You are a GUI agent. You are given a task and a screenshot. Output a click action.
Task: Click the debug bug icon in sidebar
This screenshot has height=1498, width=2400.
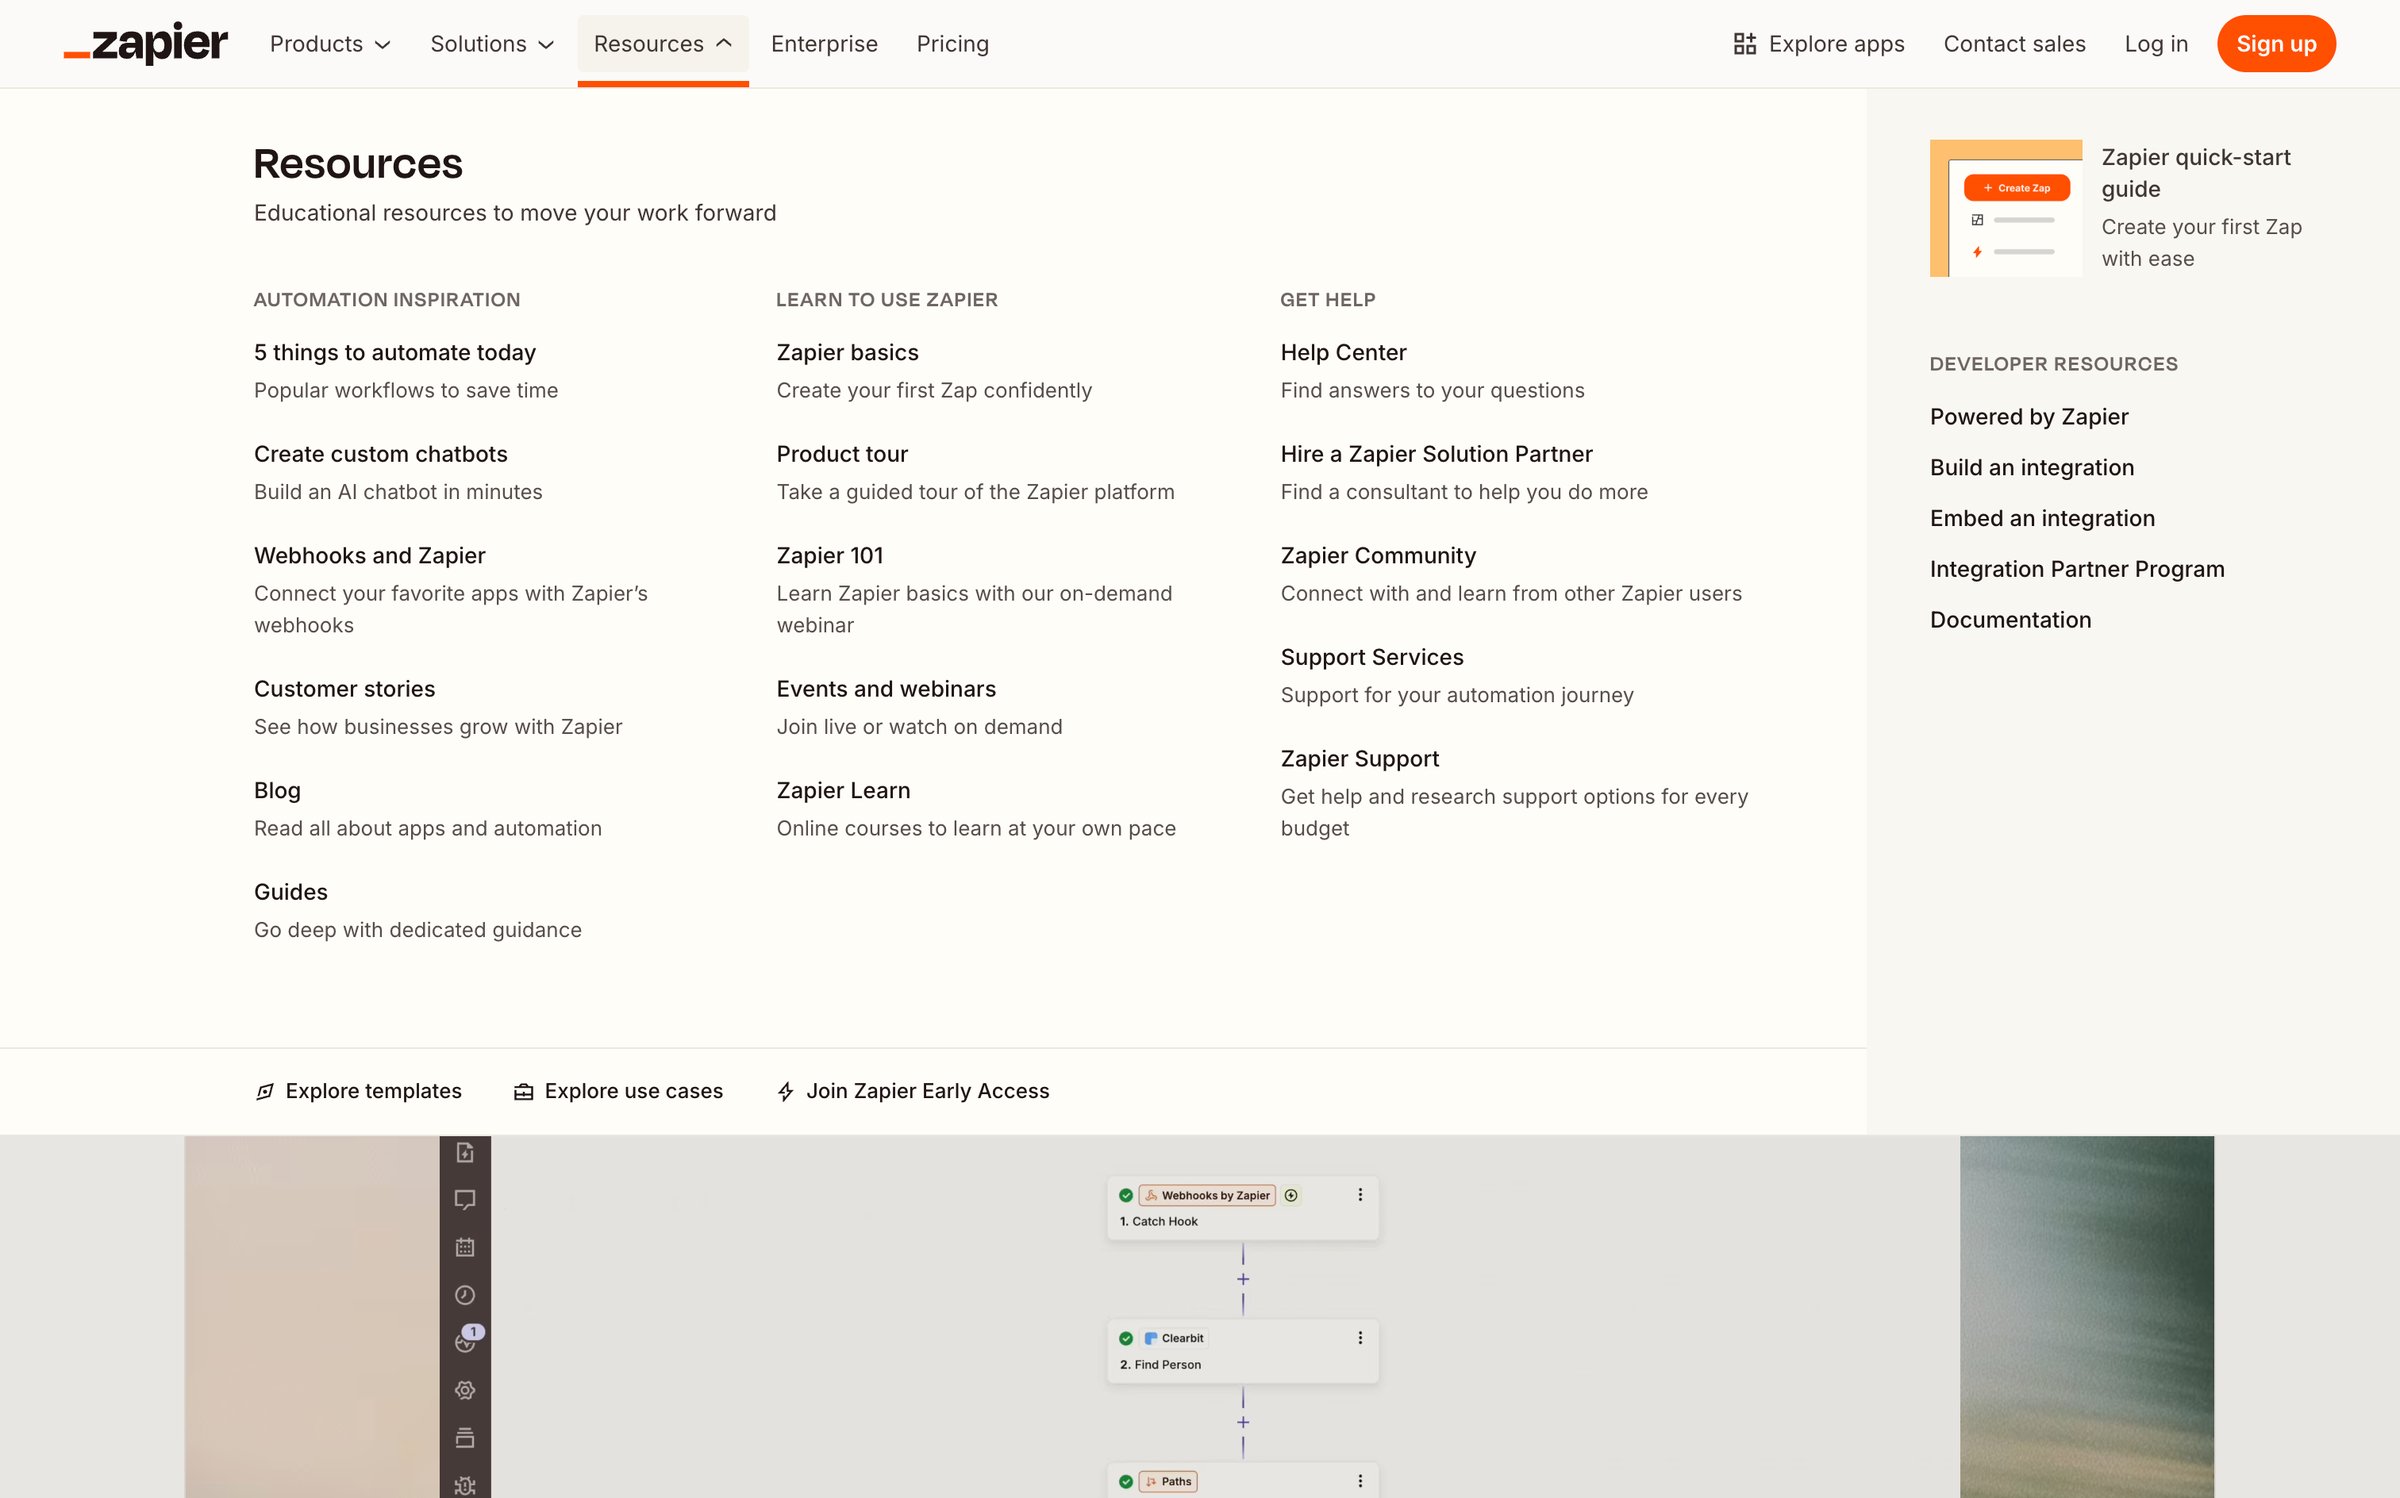coord(465,1486)
